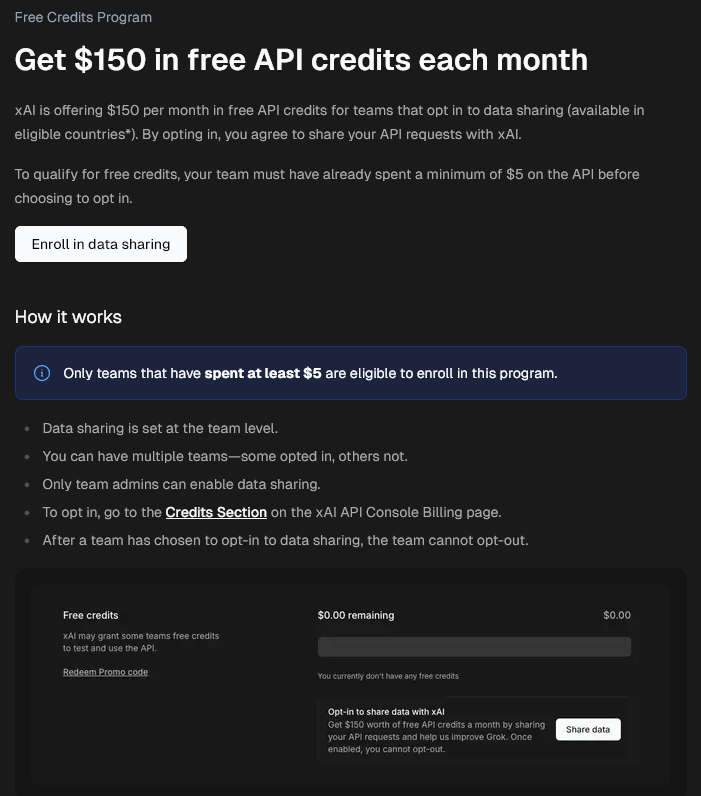Click the paragraph on qualifying for free credits
The width and height of the screenshot is (701, 796).
327,186
